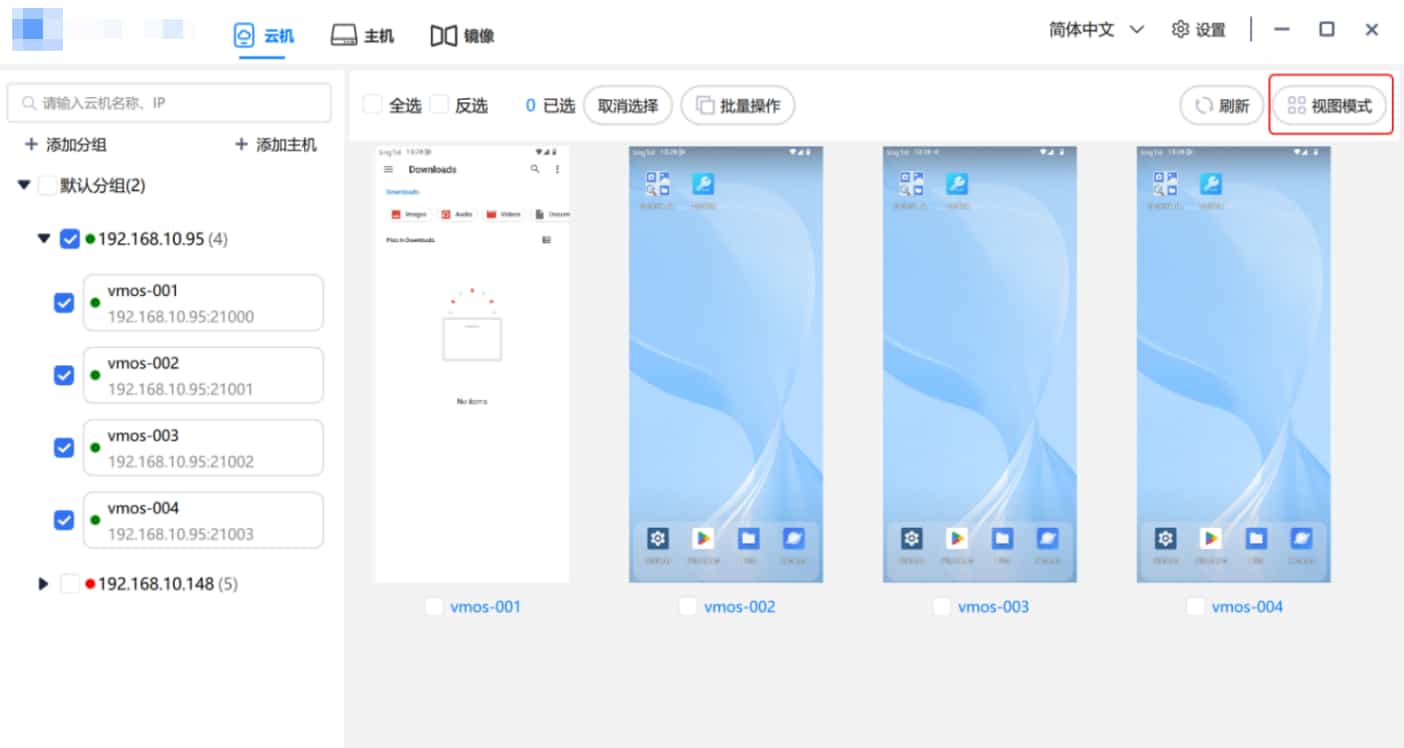1404x748 pixels.
Task: Click the settings app icon in vmos-003
Action: pyautogui.click(x=911, y=539)
